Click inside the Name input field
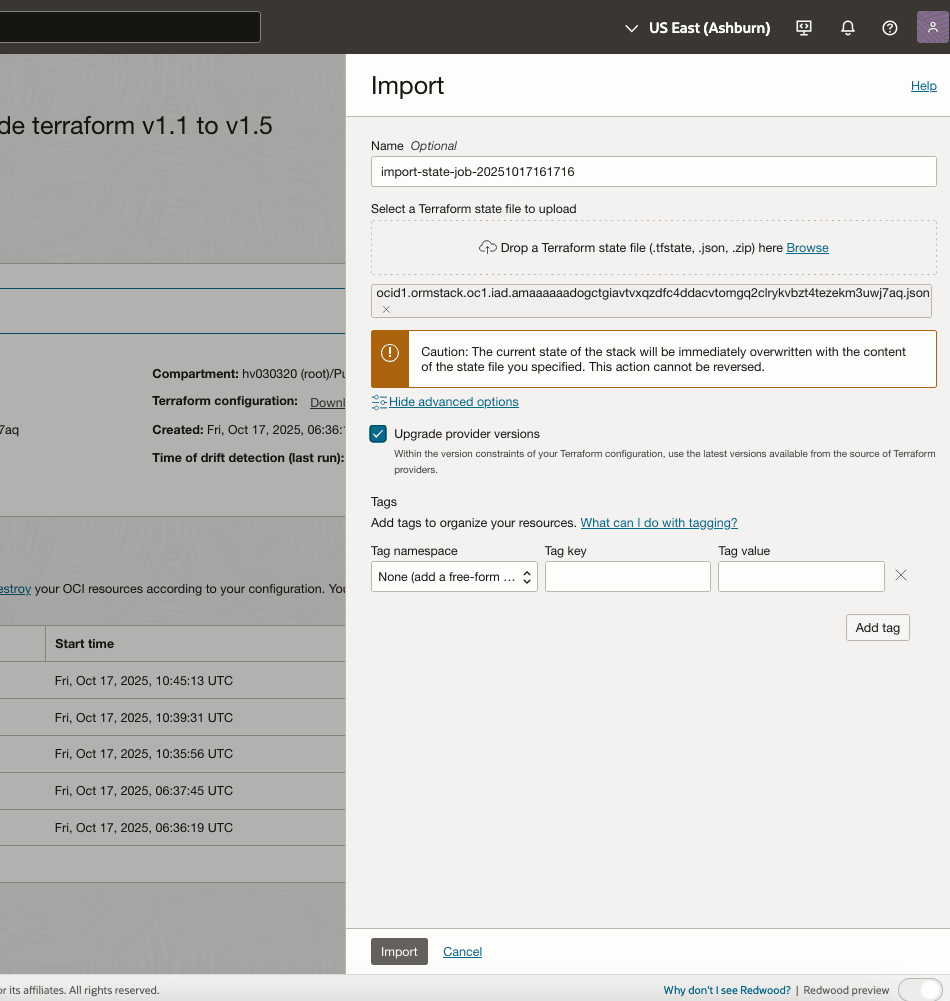The height and width of the screenshot is (1001, 950). click(653, 171)
